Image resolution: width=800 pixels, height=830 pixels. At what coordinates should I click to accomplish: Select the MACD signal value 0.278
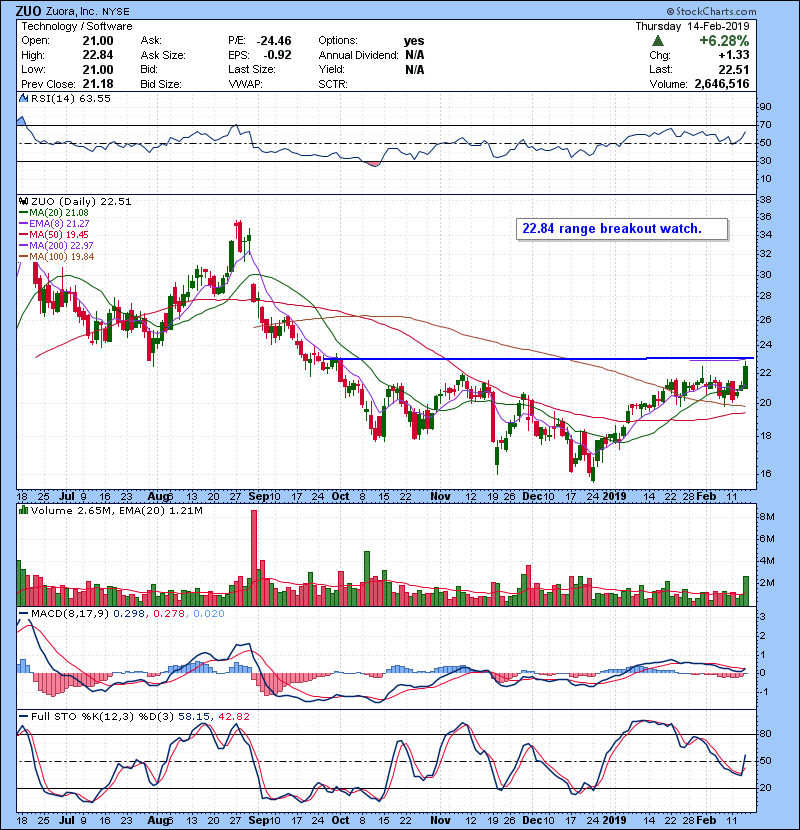tap(169, 614)
